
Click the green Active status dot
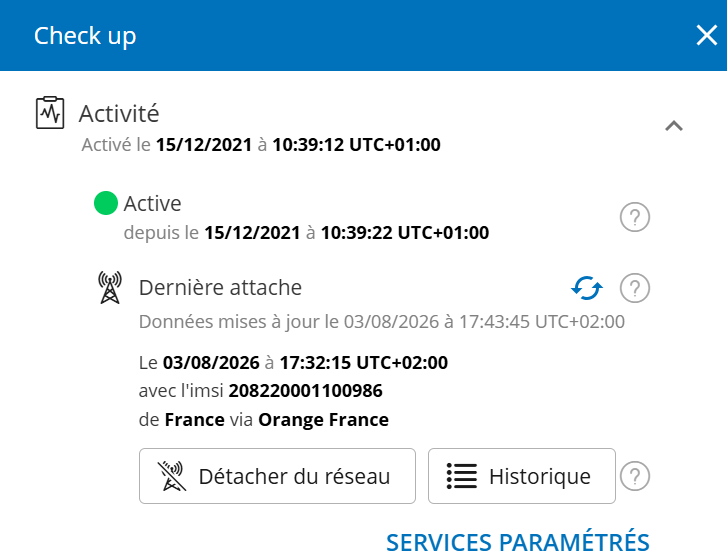pos(106,203)
